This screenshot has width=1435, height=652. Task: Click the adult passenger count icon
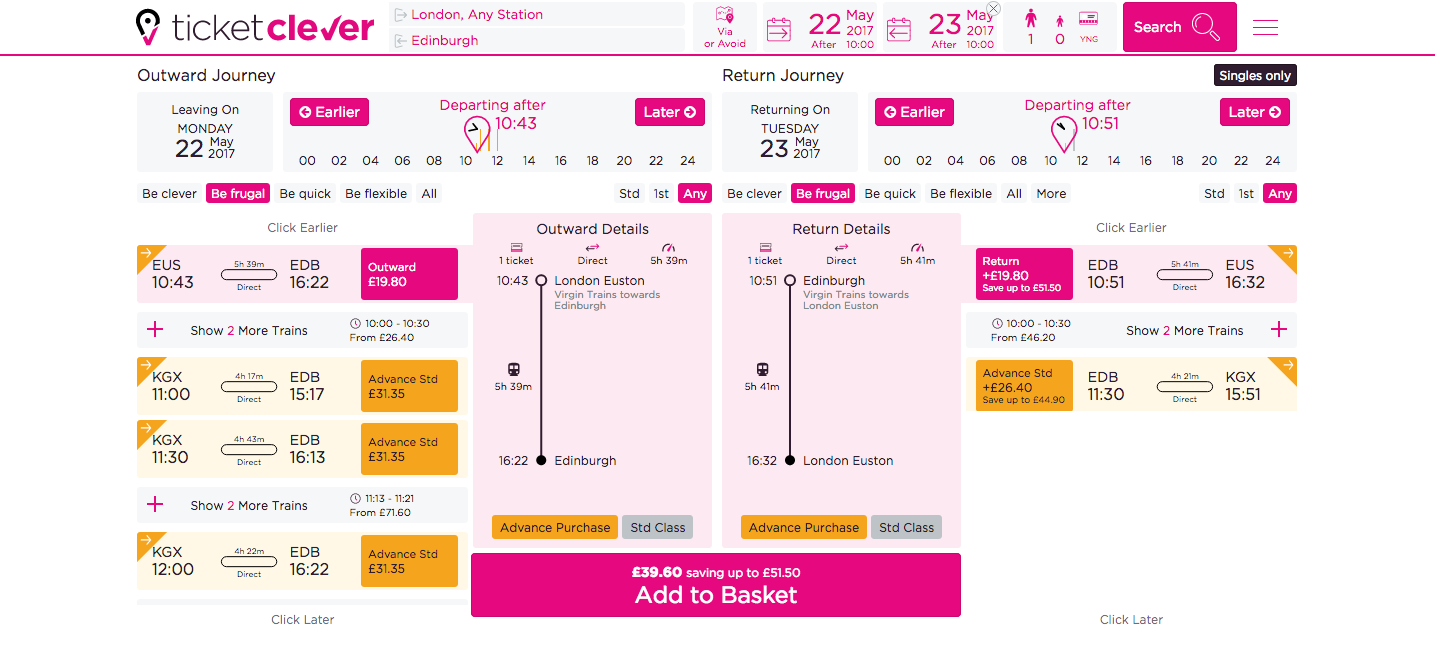[x=1031, y=19]
